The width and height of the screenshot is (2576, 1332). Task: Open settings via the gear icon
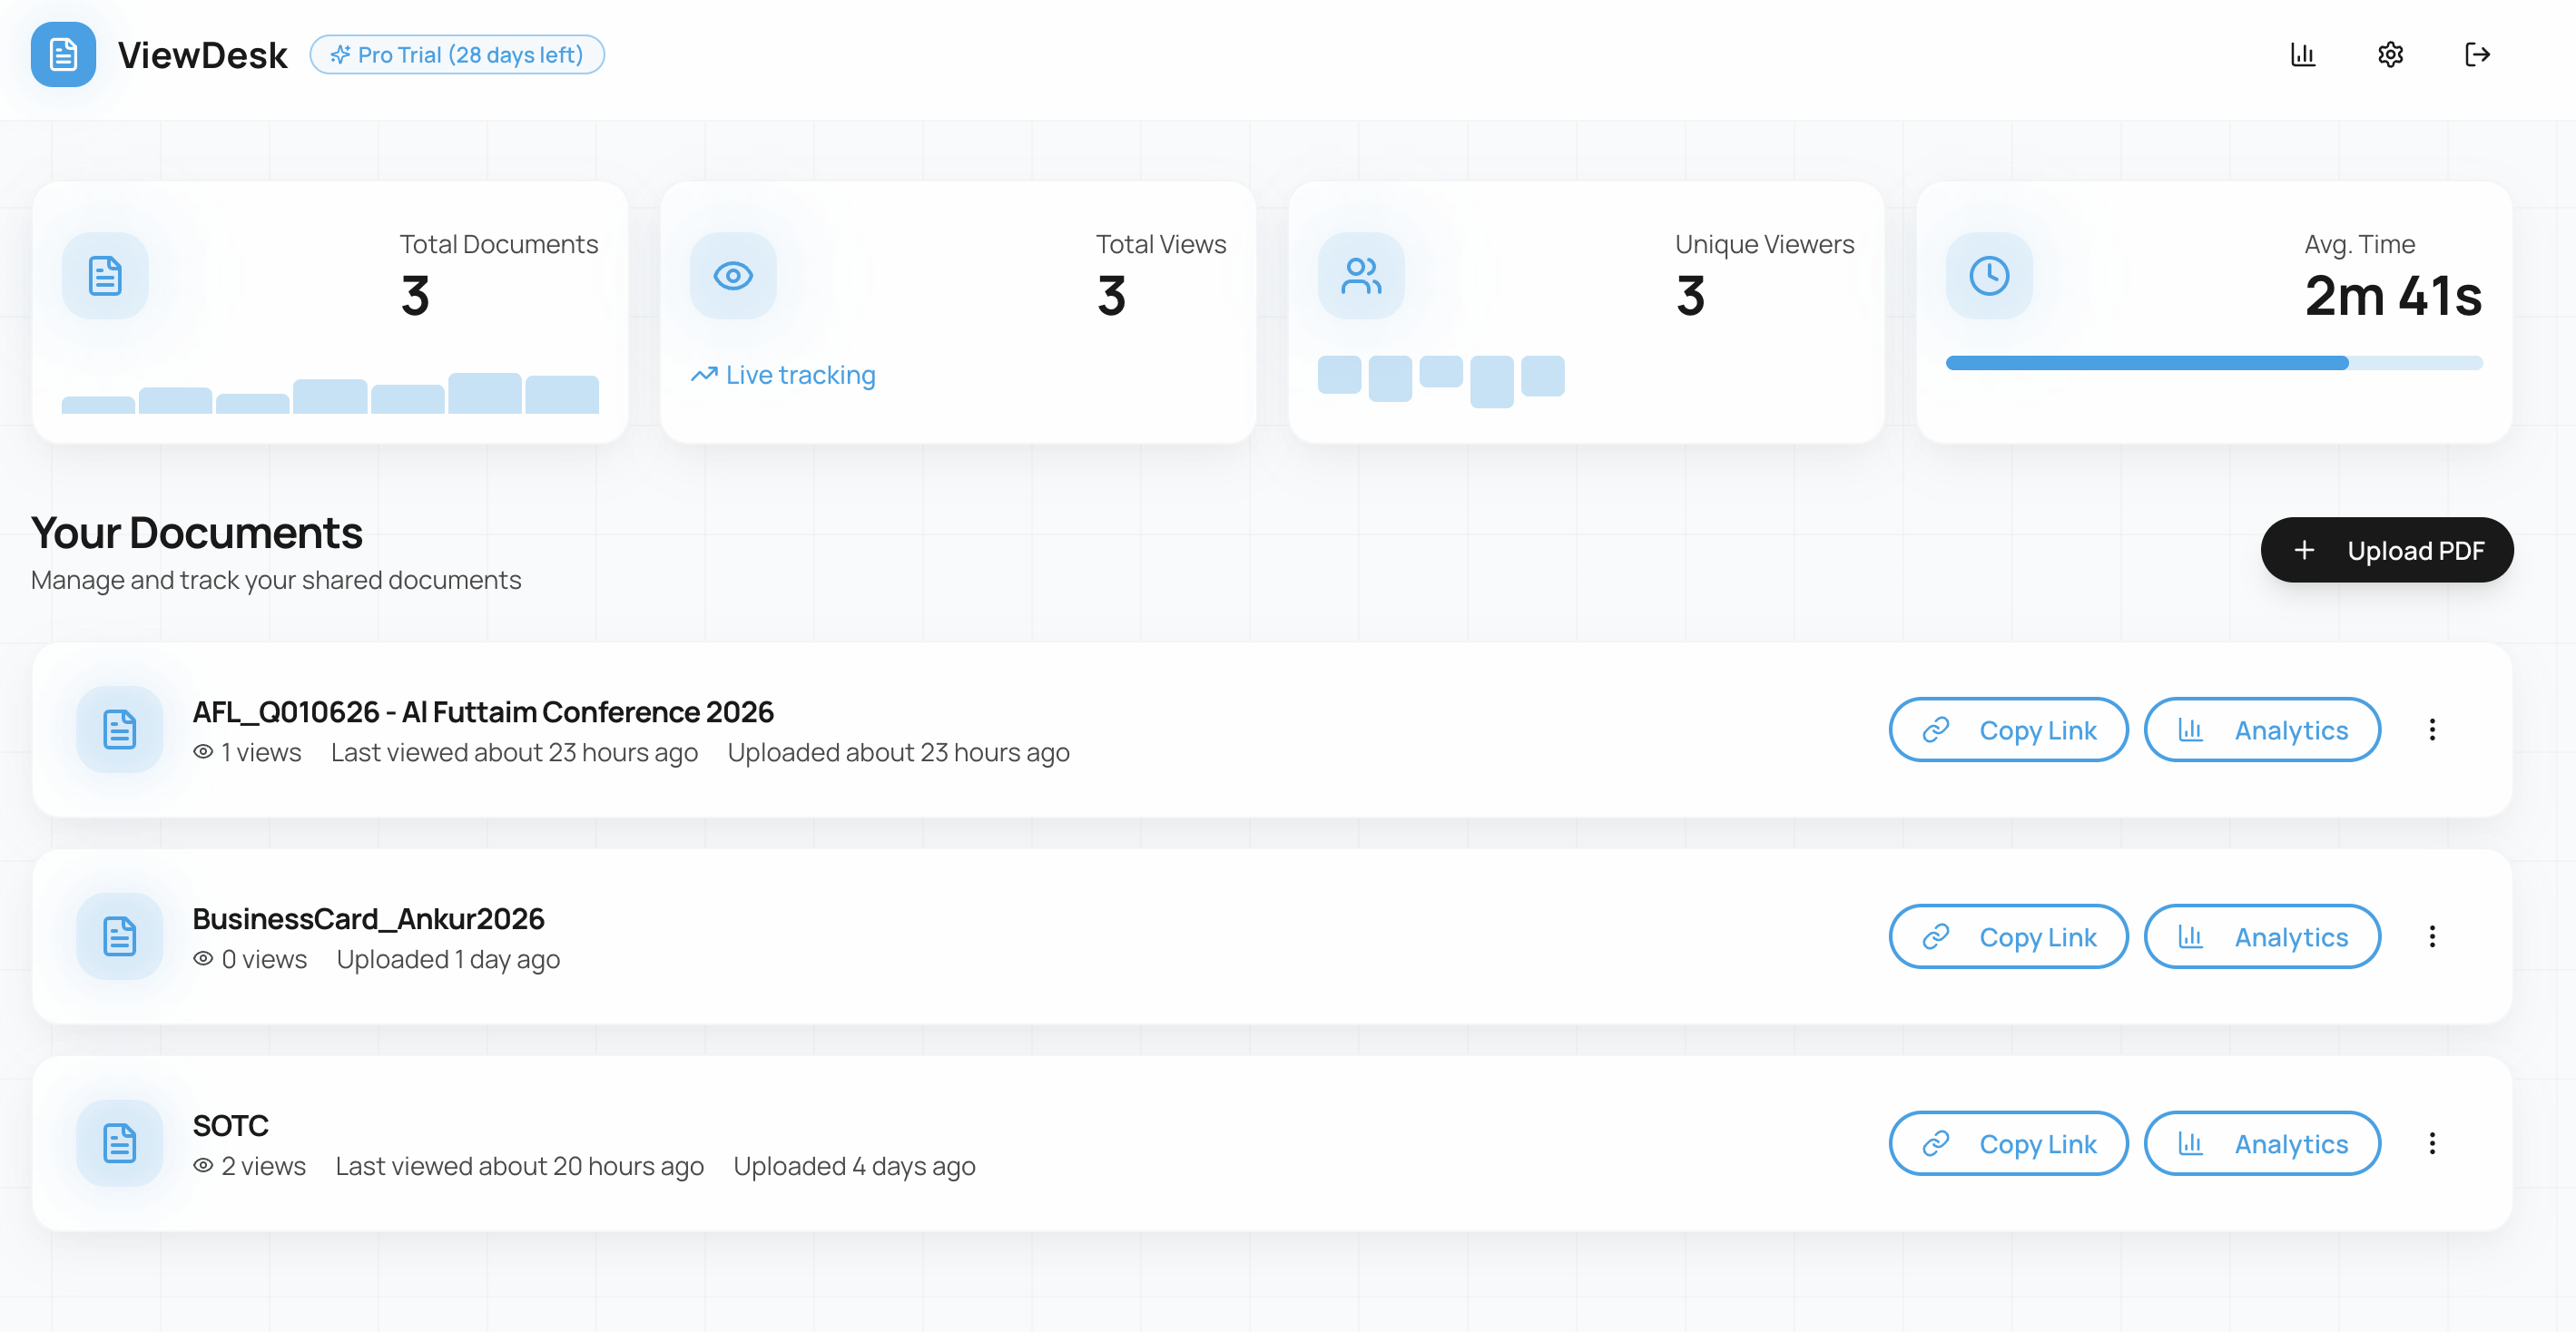[x=2391, y=54]
